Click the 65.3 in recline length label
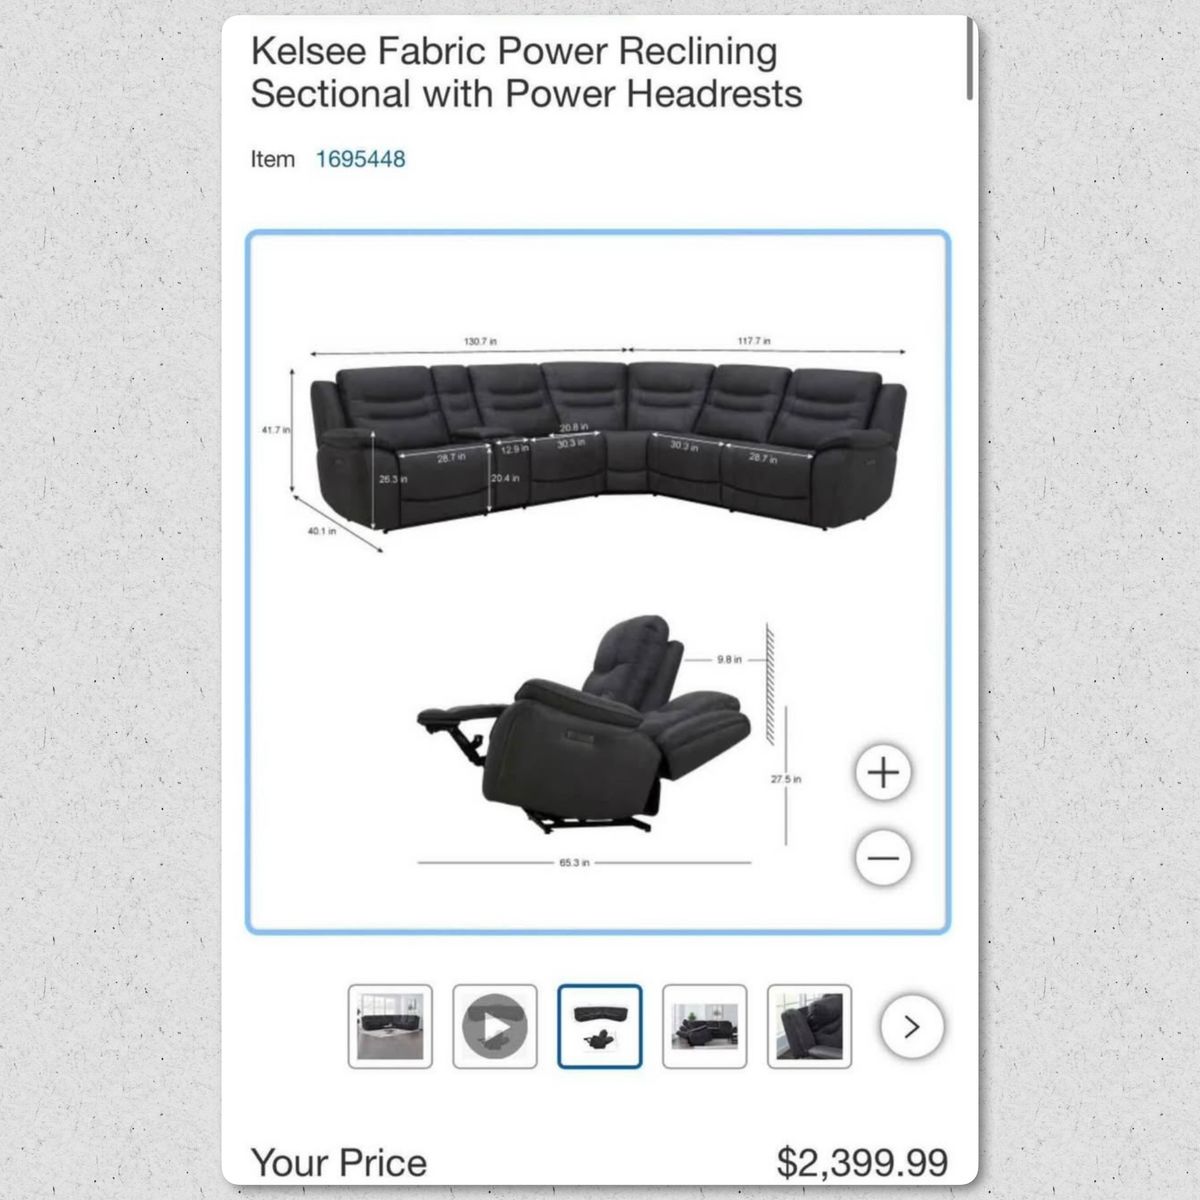This screenshot has height=1200, width=1200. pos(574,862)
